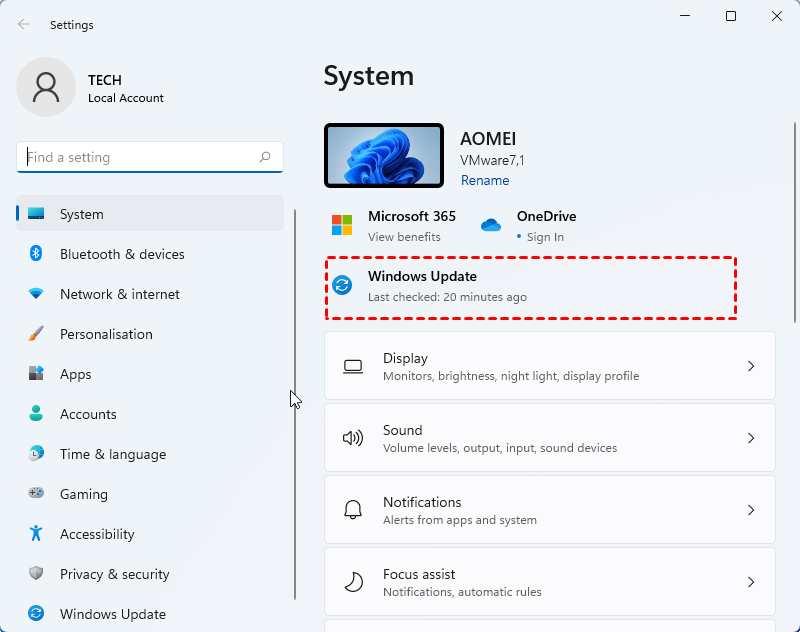Click the Microsoft 365 logo icon
This screenshot has height=632, width=800.
[342, 225]
